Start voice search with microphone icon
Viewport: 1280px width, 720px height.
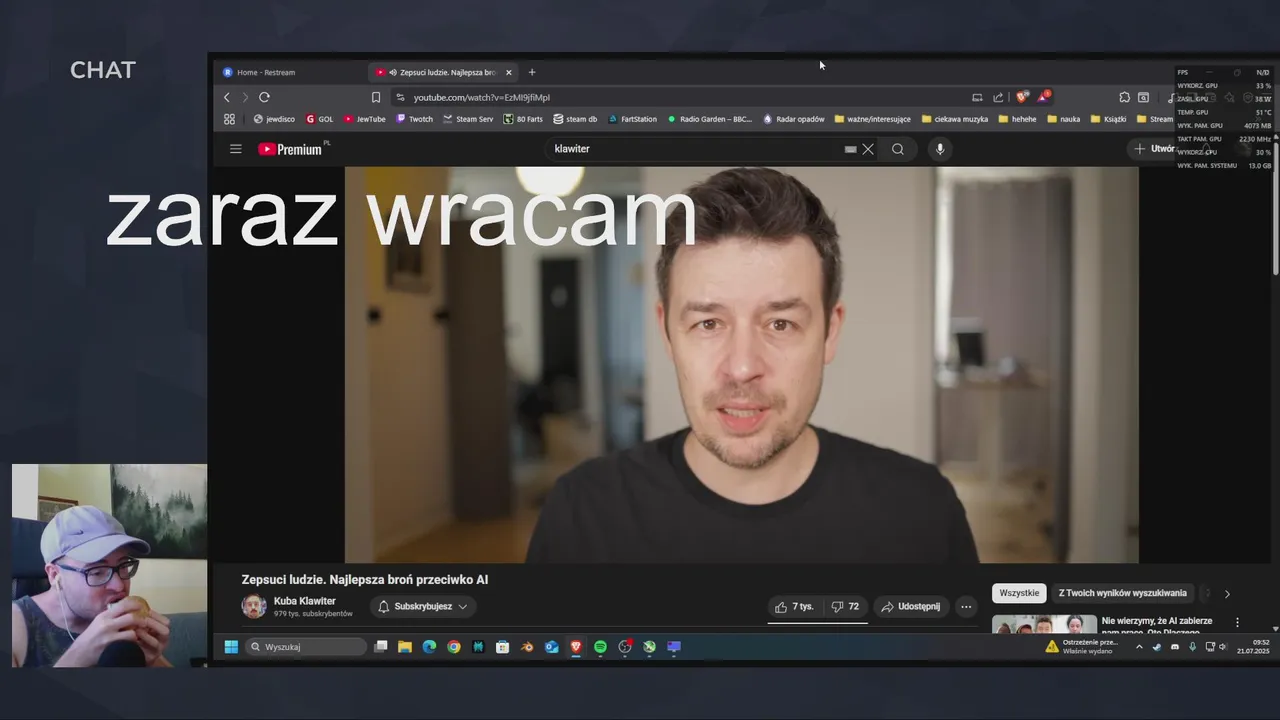(x=939, y=149)
